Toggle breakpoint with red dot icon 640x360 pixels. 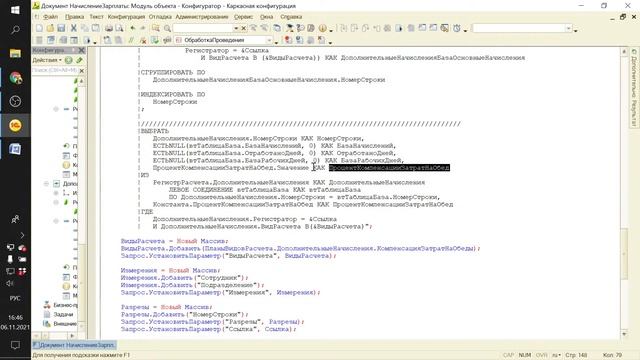(x=289, y=40)
